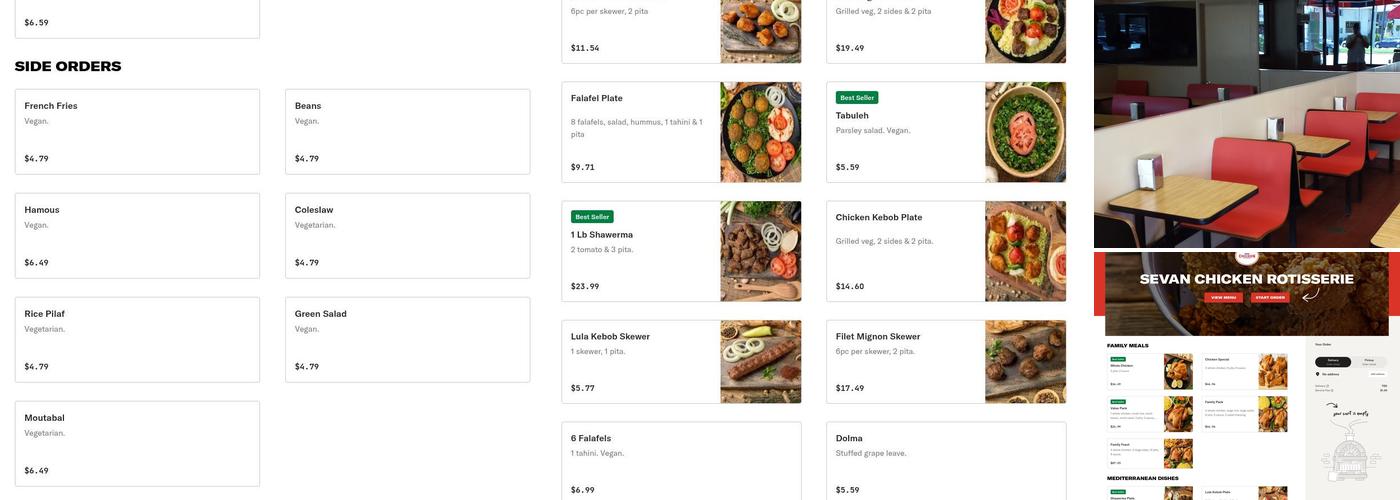
Task: Click the Sevan Chicken logo in preview
Action: click(1246, 258)
